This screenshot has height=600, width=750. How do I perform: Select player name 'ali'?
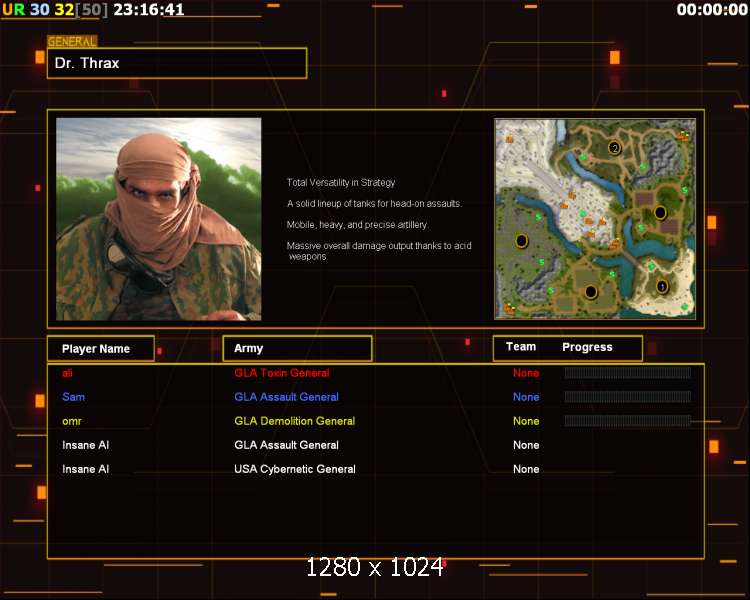(67, 373)
